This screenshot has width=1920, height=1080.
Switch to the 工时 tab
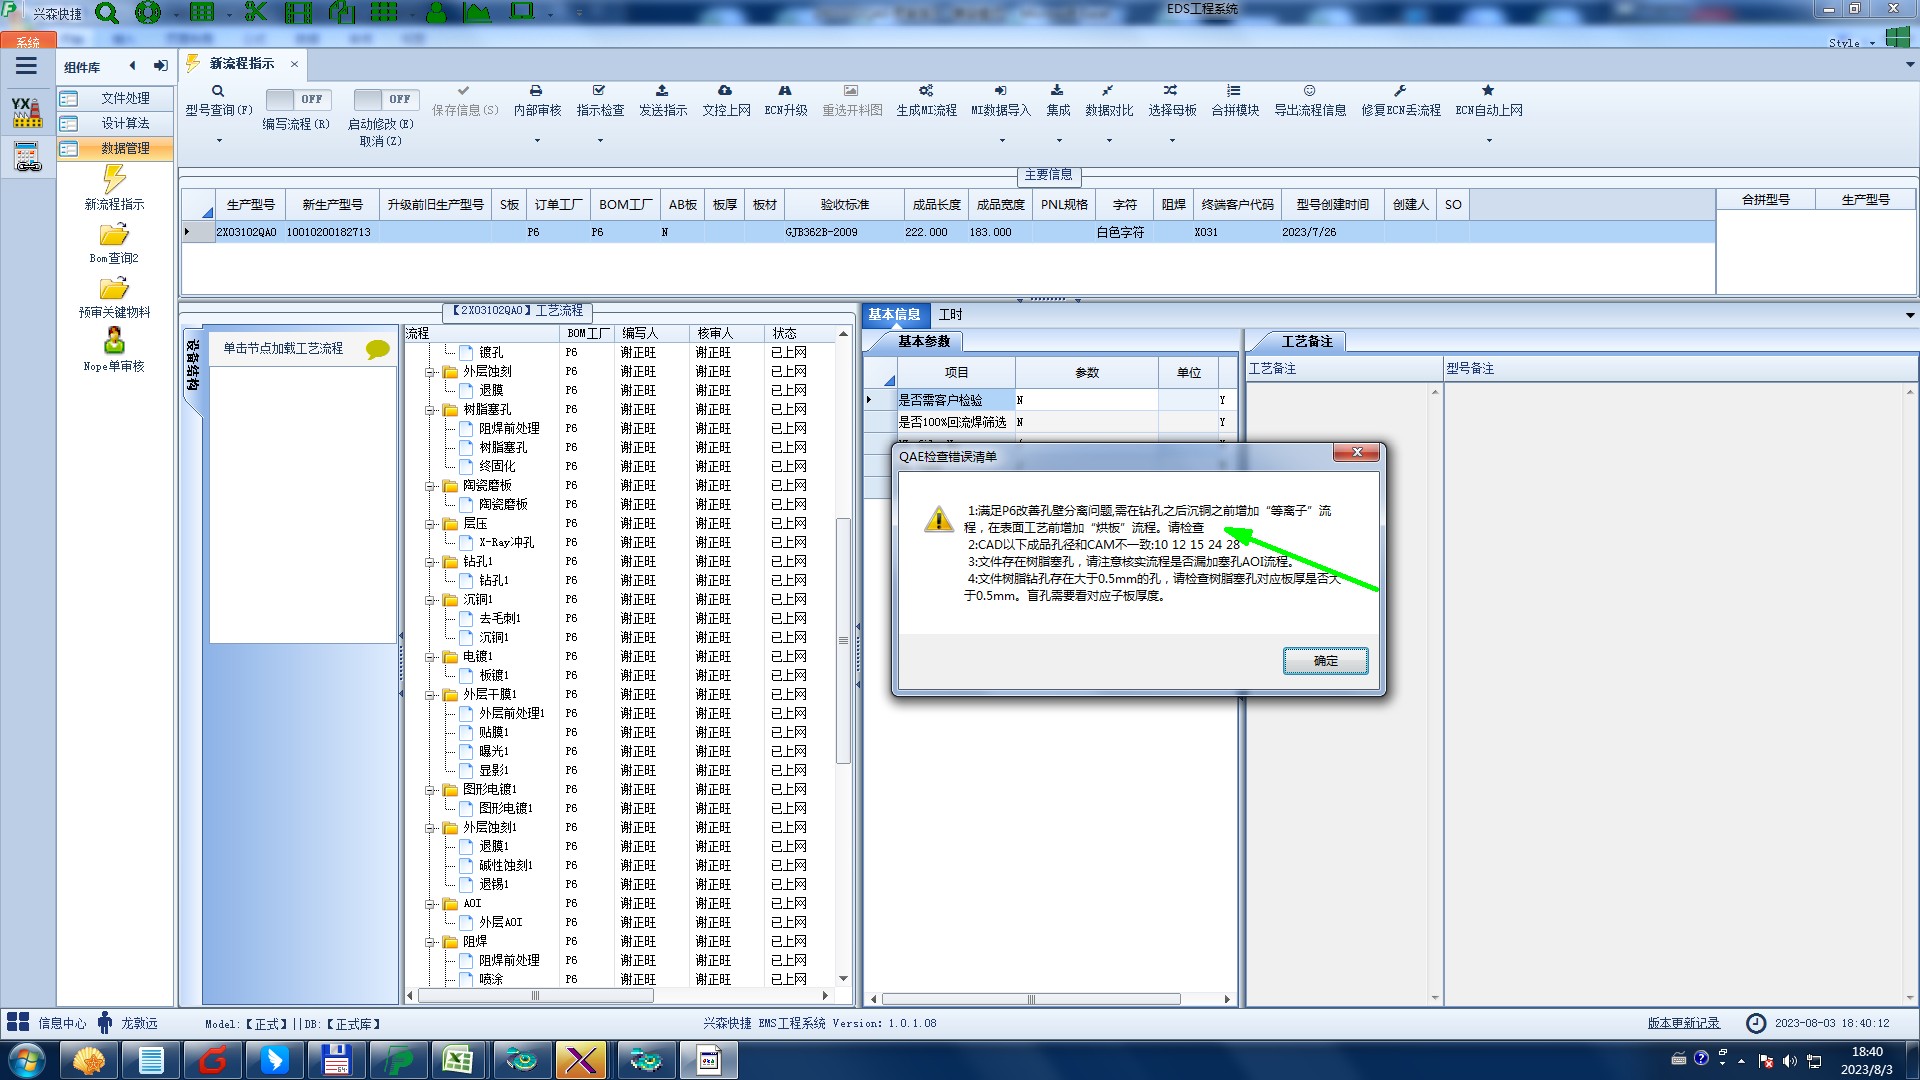(950, 315)
